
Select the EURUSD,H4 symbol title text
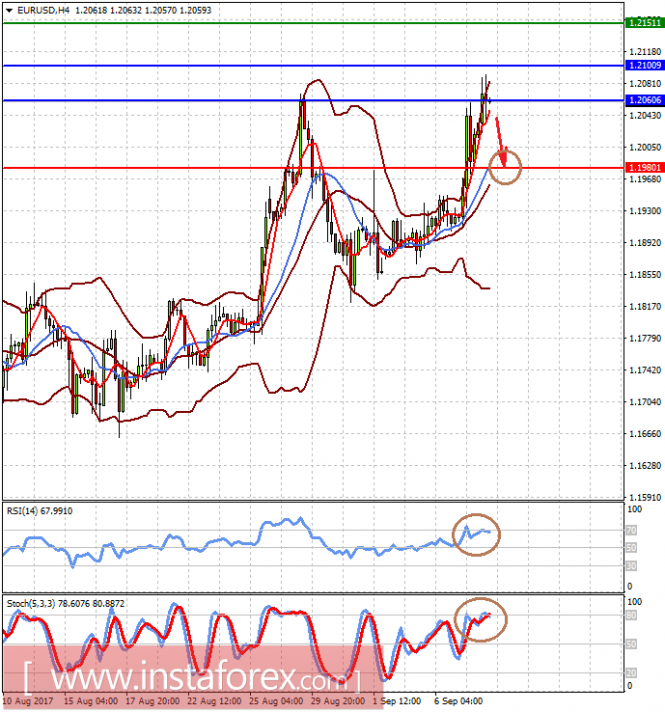[44, 10]
